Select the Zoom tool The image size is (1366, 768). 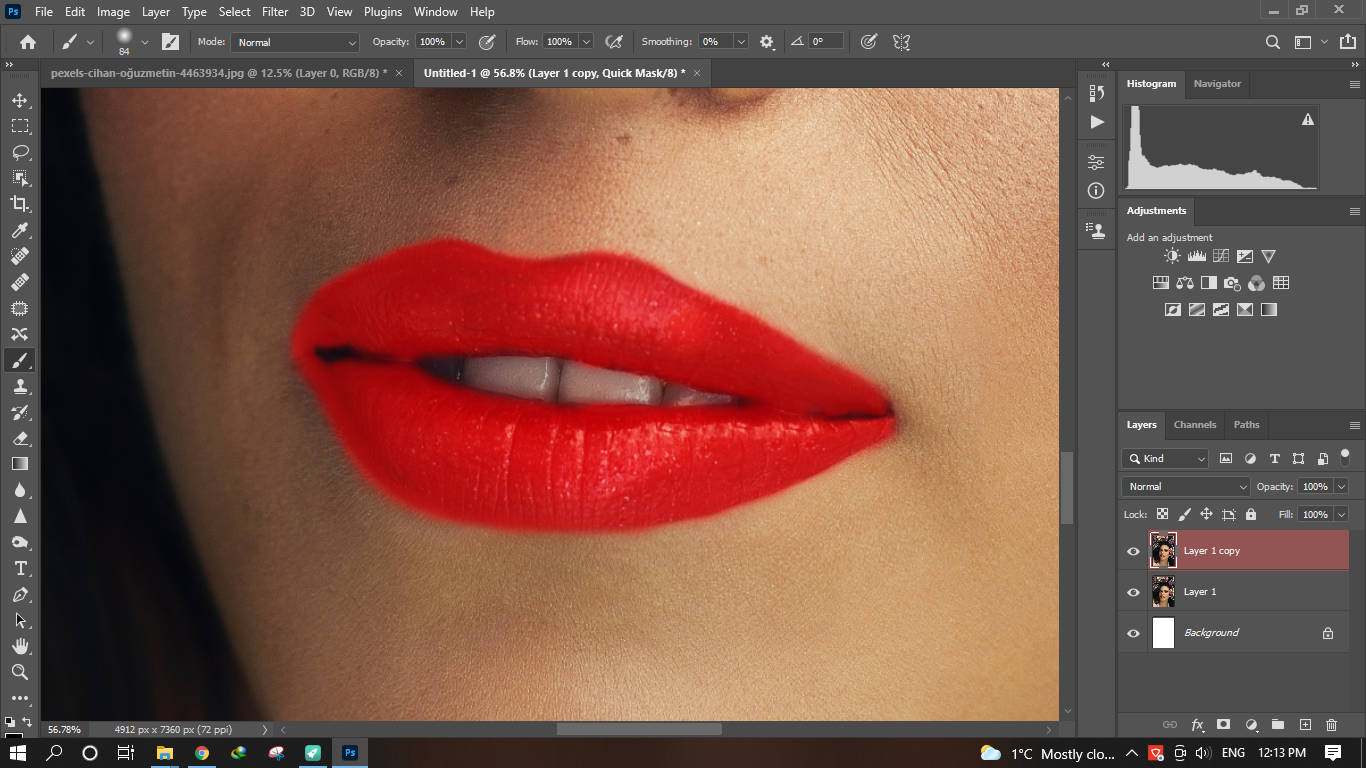[x=20, y=672]
